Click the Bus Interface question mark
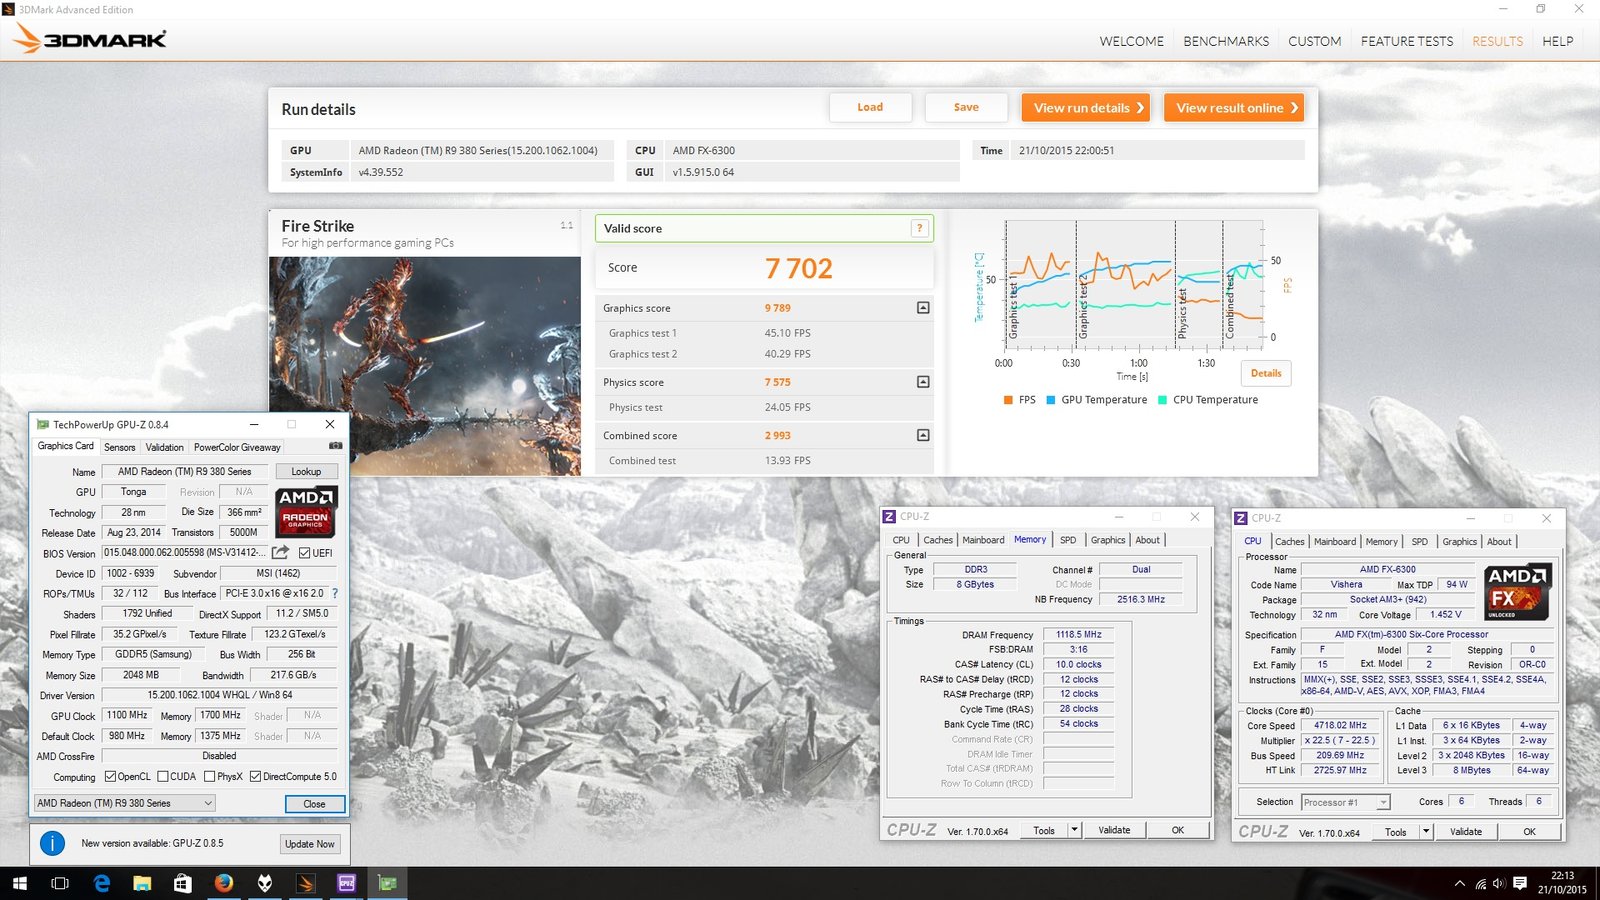The width and height of the screenshot is (1600, 900). pos(335,594)
